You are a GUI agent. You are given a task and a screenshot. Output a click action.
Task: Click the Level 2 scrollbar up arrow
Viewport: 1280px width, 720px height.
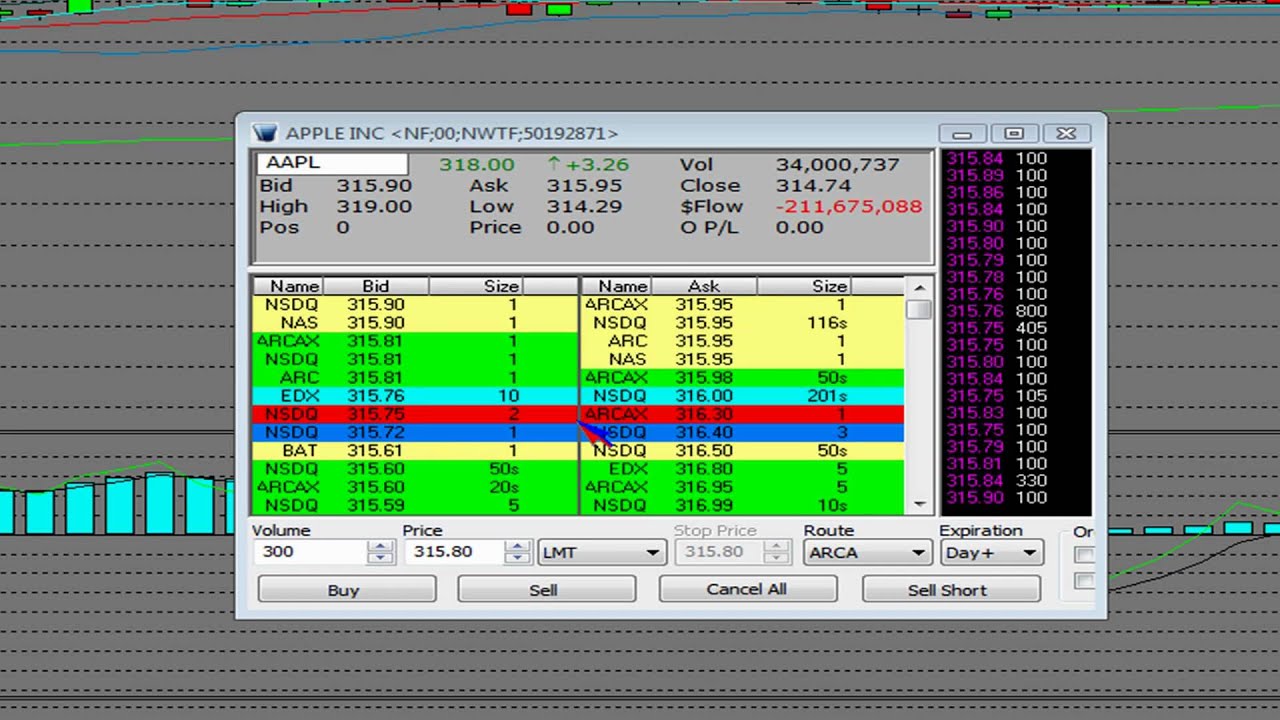click(x=919, y=288)
